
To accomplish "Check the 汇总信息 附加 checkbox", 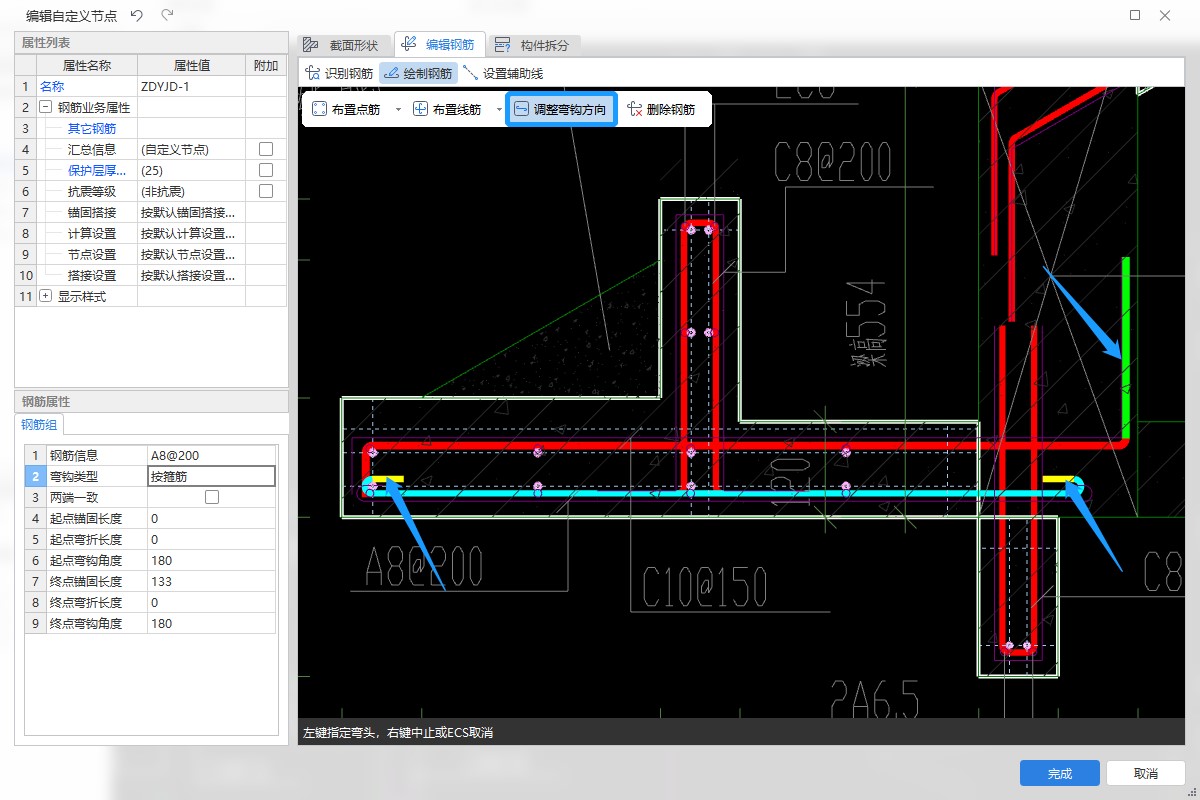I will point(266,149).
